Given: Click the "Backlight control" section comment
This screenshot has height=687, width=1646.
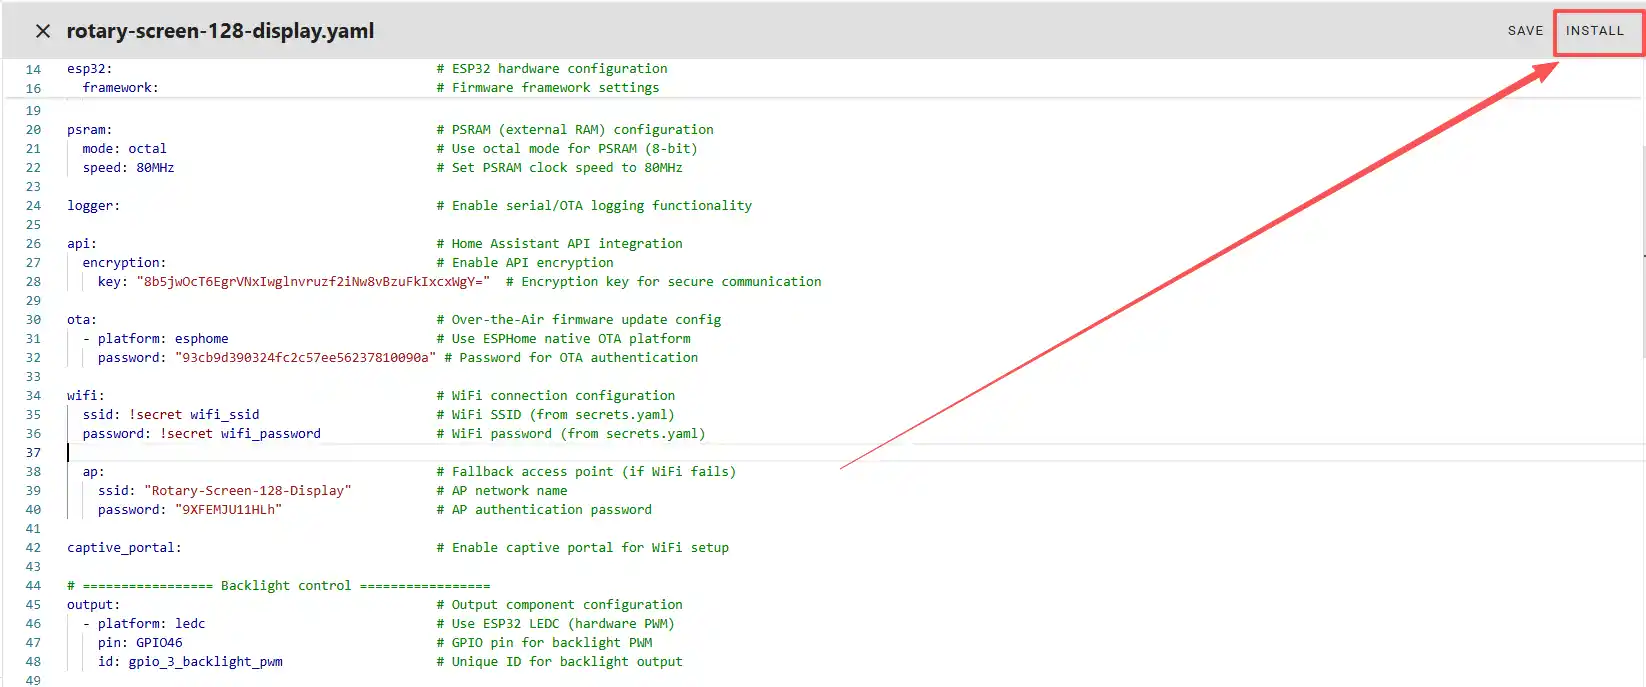Looking at the screenshot, I should (285, 586).
